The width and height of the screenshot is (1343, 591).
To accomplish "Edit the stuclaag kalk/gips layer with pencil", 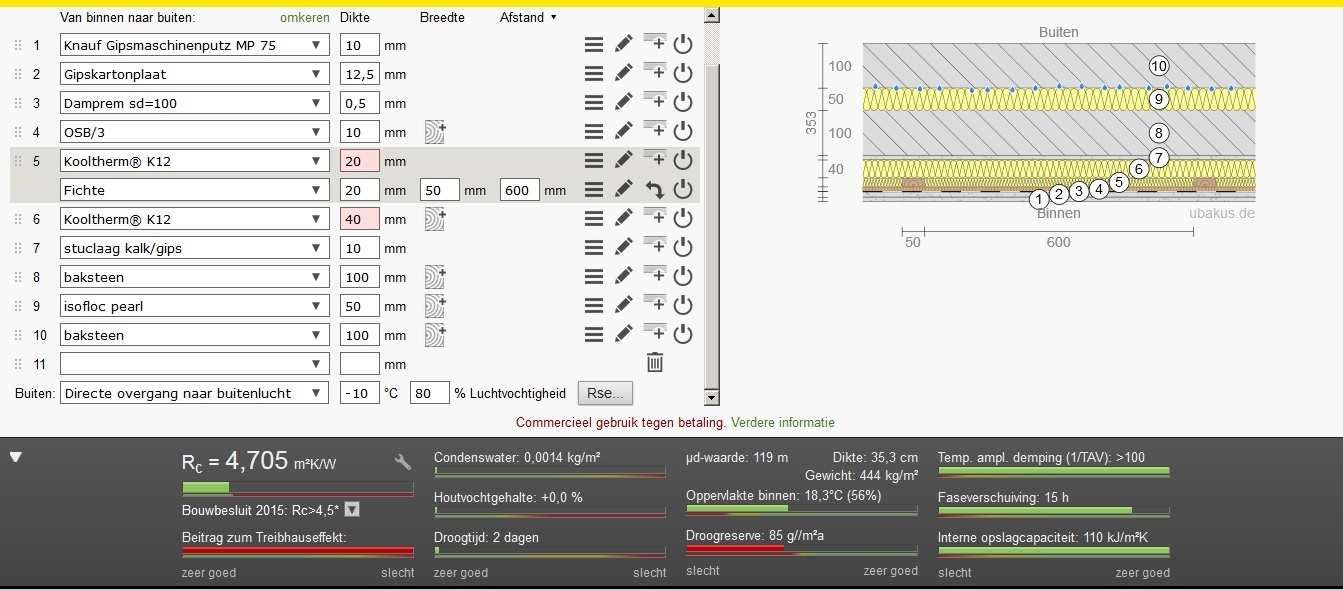I will click(624, 248).
